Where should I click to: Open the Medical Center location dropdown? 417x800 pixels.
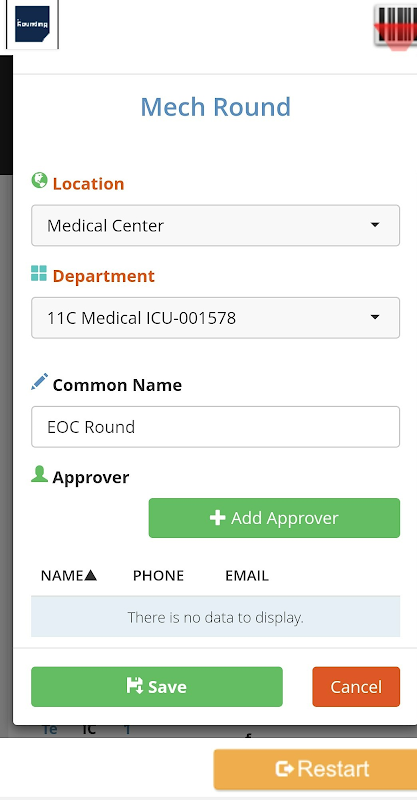tap(215, 226)
